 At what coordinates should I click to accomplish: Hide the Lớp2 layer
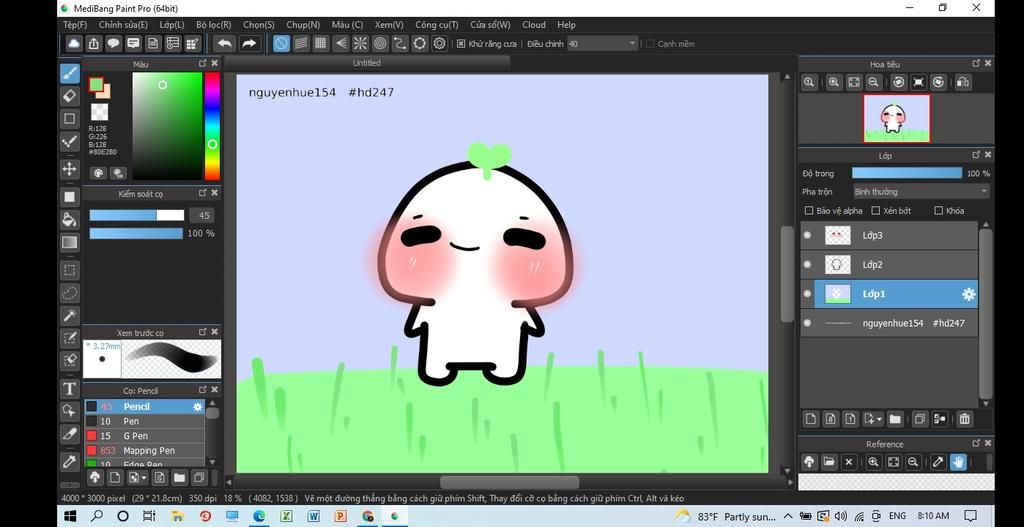pyautogui.click(x=808, y=264)
